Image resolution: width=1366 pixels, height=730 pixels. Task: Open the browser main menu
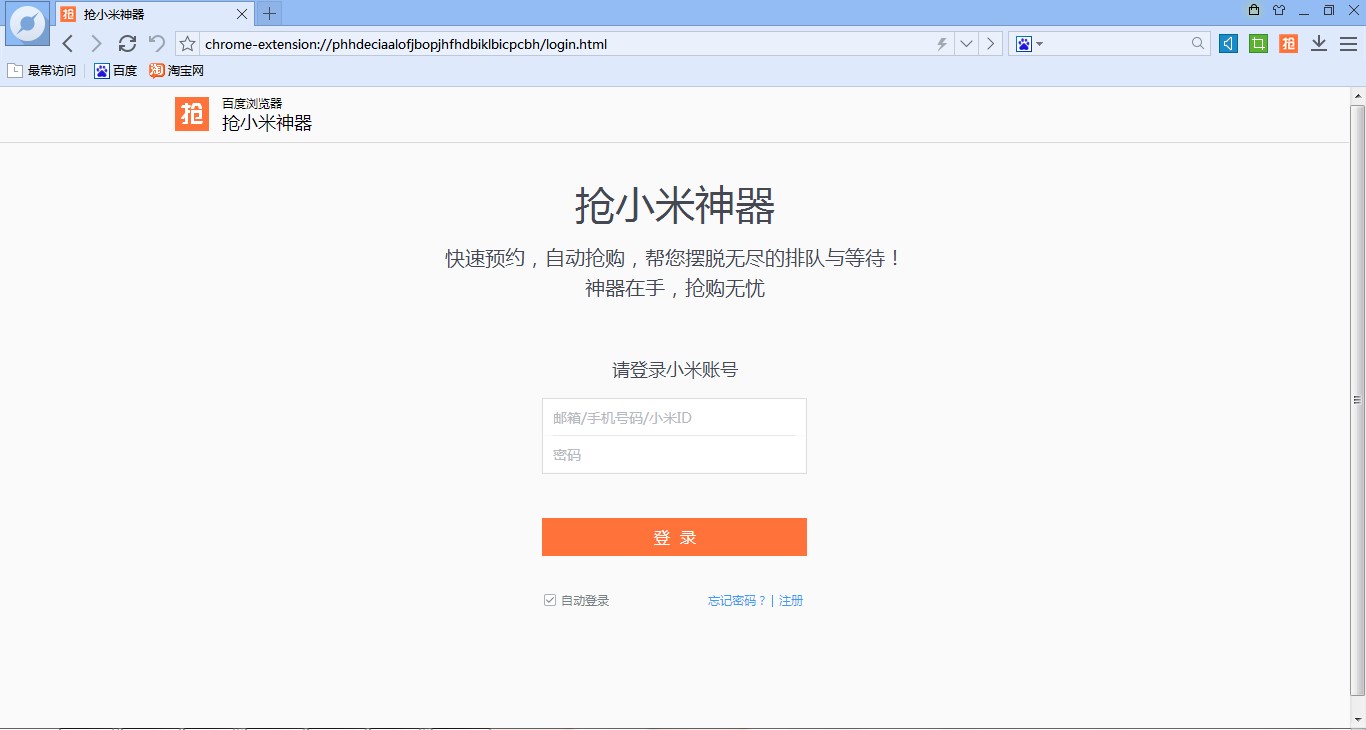[1348, 44]
